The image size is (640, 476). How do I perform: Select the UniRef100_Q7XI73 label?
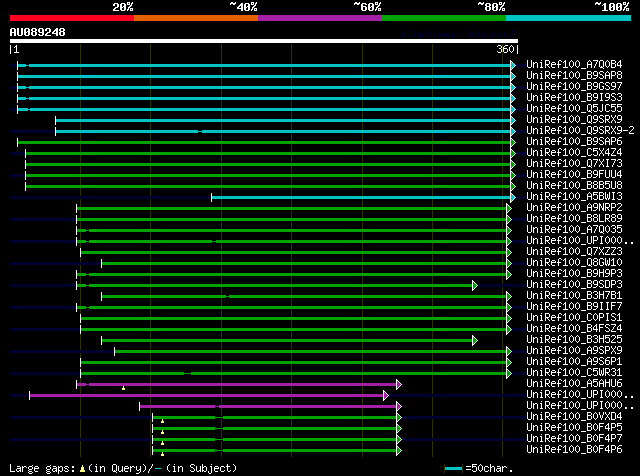[574, 163]
